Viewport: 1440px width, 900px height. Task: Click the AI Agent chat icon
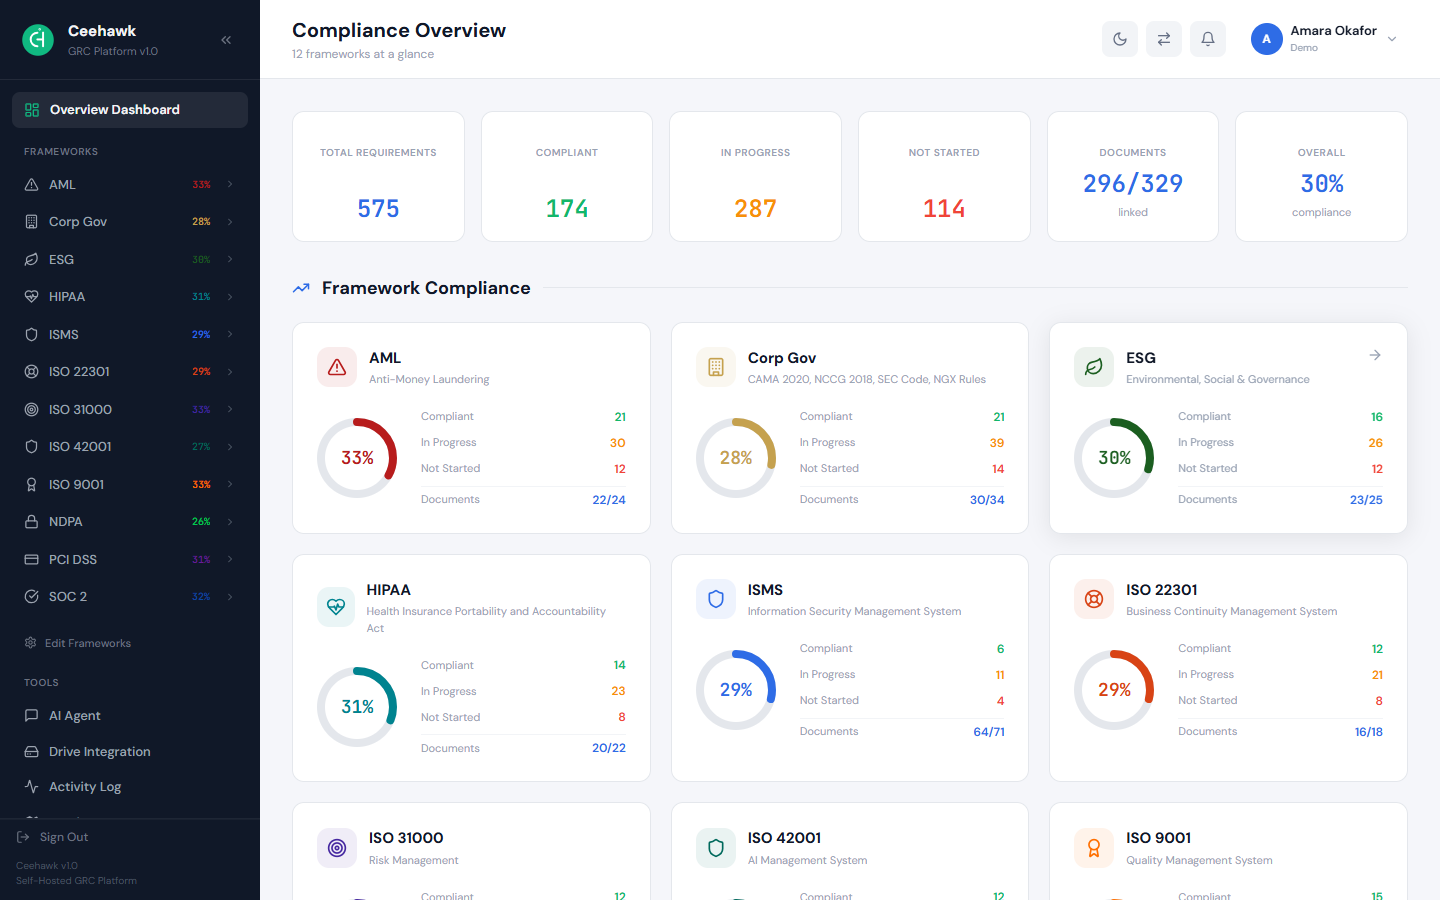click(31, 716)
